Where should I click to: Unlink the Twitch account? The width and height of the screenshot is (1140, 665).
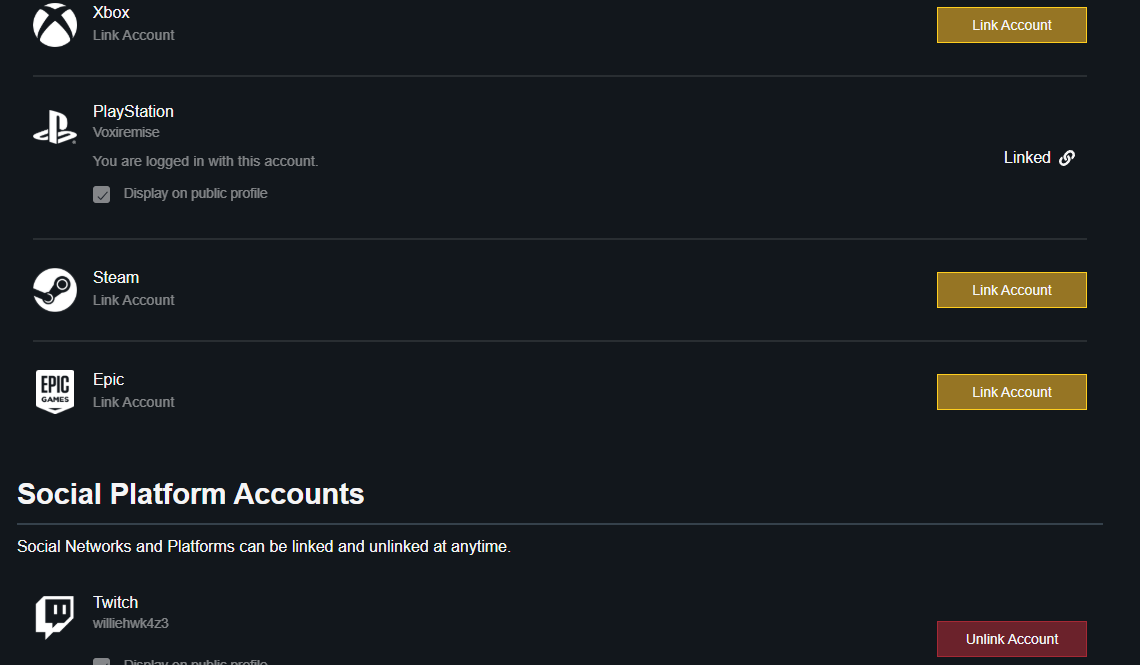[x=1011, y=639]
